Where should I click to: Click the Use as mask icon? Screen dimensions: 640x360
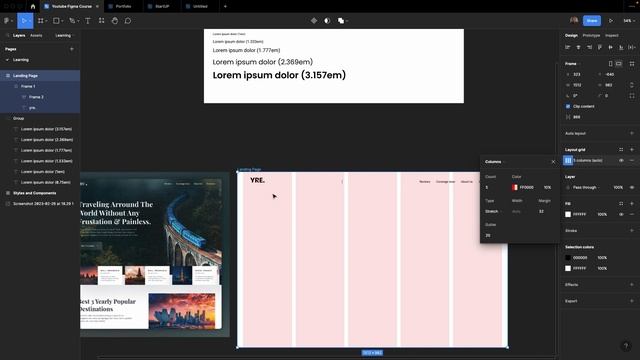coord(327,20)
